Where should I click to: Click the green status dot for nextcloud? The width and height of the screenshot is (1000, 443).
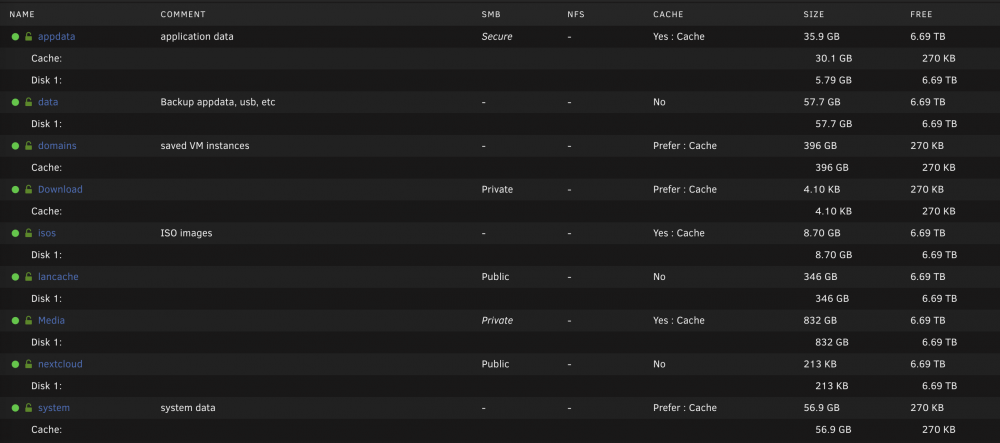15,364
